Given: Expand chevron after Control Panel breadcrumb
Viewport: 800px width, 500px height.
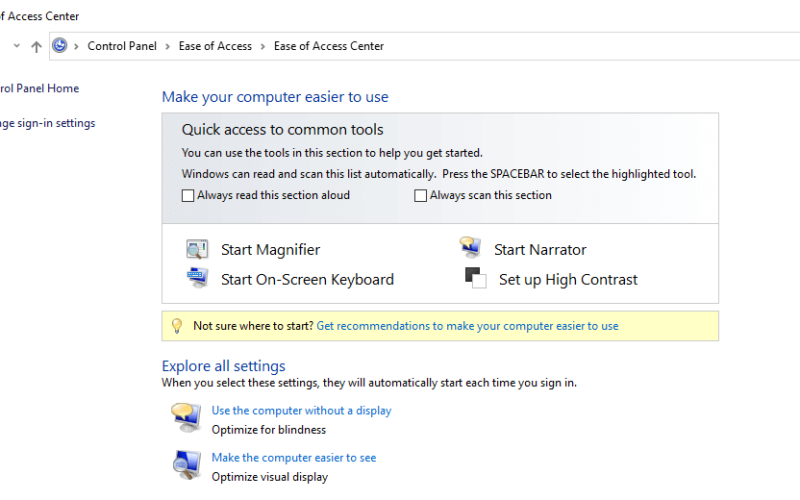Looking at the screenshot, I should 167,46.
